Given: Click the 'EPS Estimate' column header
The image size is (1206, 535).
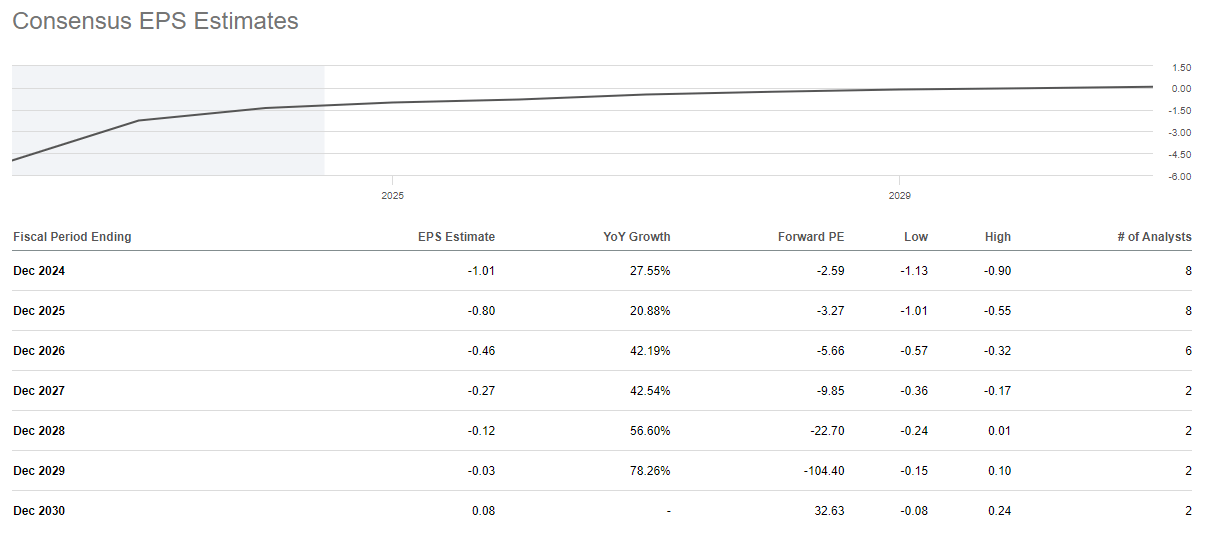Looking at the screenshot, I should point(456,237).
